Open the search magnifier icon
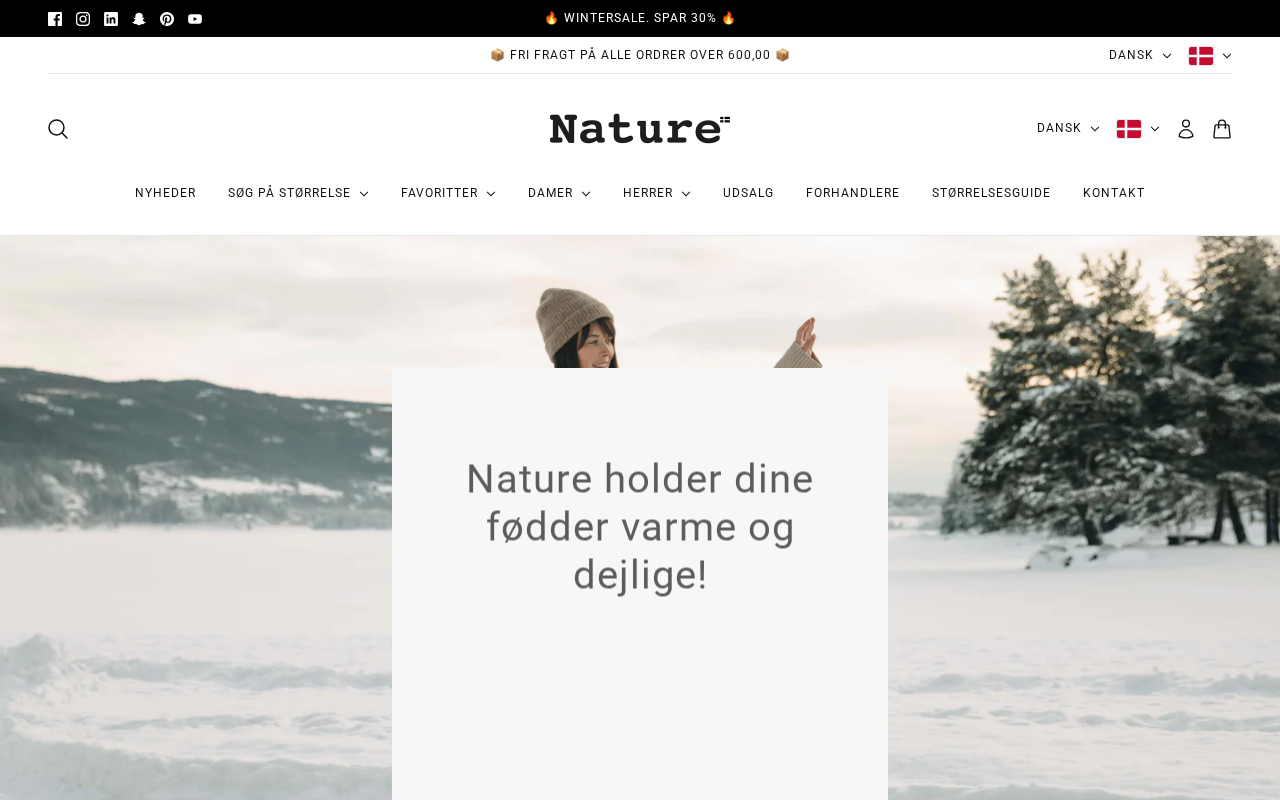The image size is (1280, 800). pos(58,129)
